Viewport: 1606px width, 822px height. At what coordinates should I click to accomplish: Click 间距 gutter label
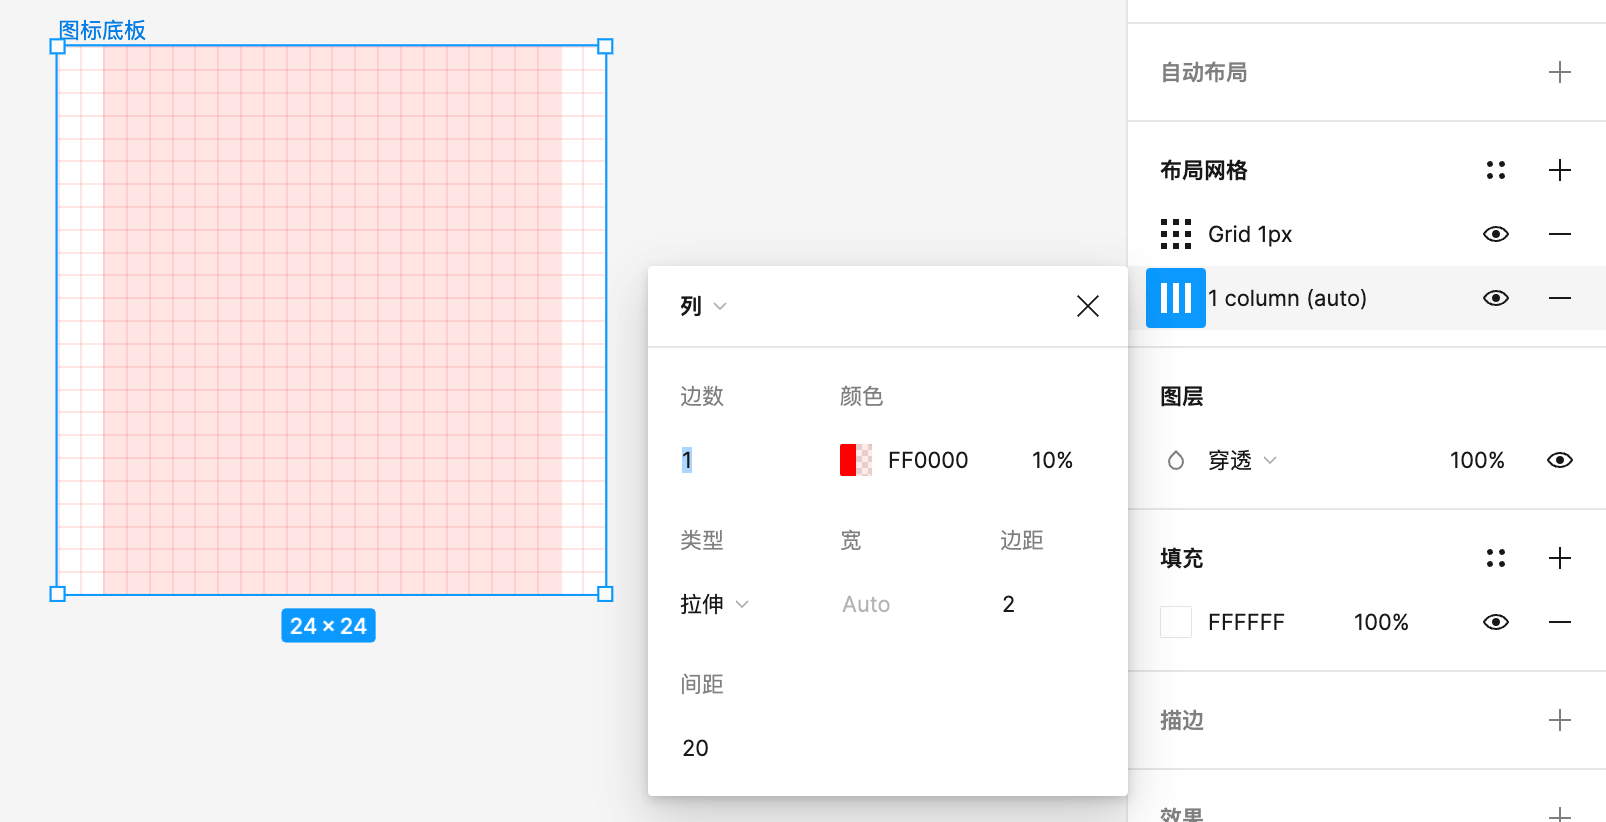pos(702,684)
